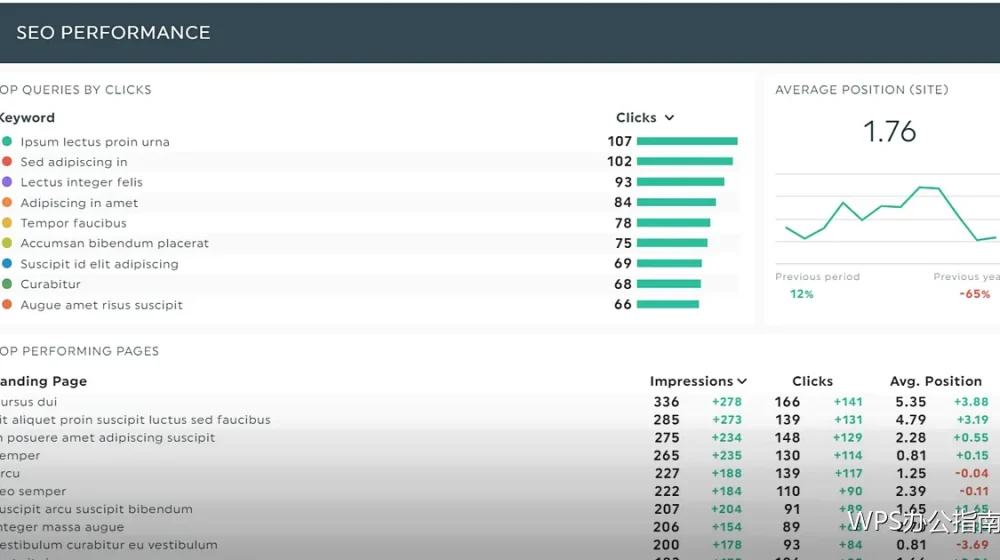
Task: Click the lime dot beside Accumsan bibendum placerat
Action: 7,243
